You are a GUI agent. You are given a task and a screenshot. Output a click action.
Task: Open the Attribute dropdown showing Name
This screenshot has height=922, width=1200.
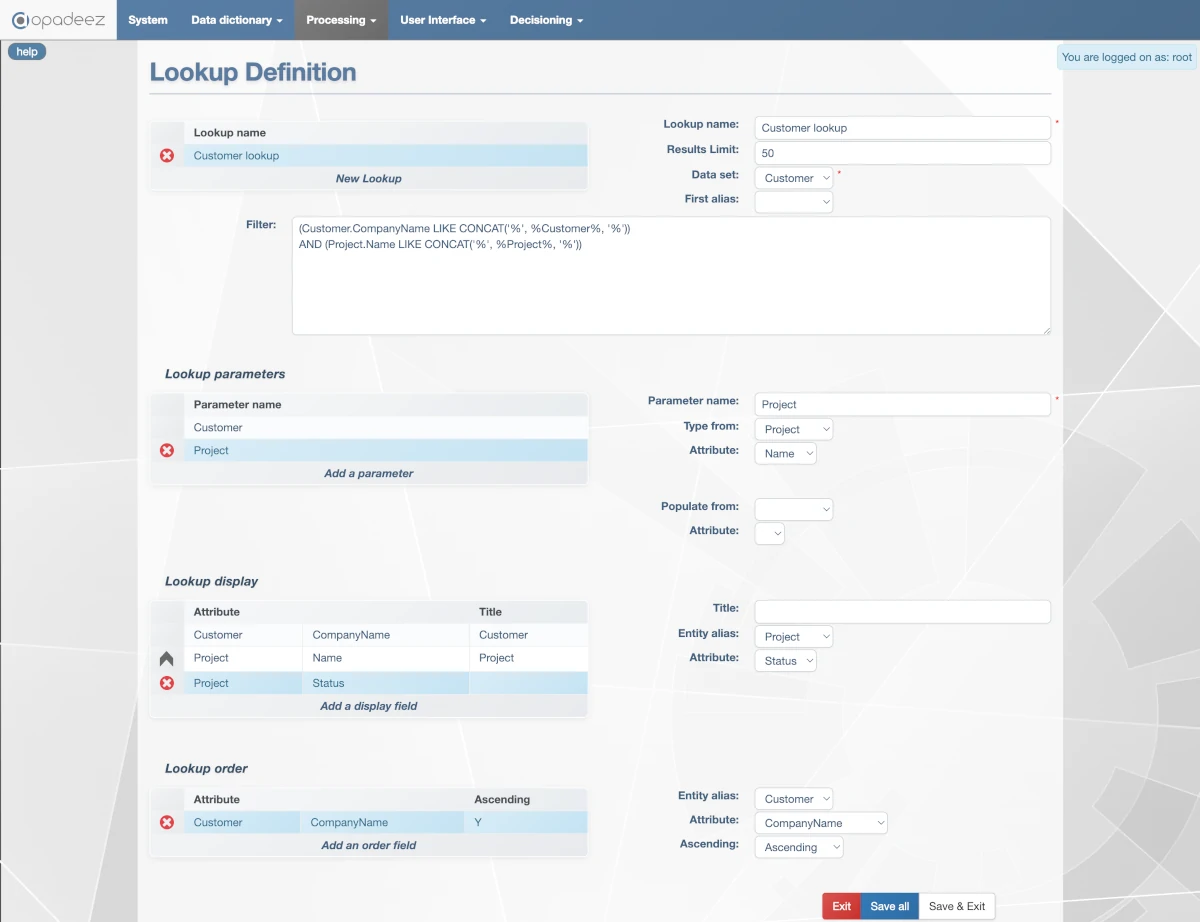pyautogui.click(x=785, y=453)
